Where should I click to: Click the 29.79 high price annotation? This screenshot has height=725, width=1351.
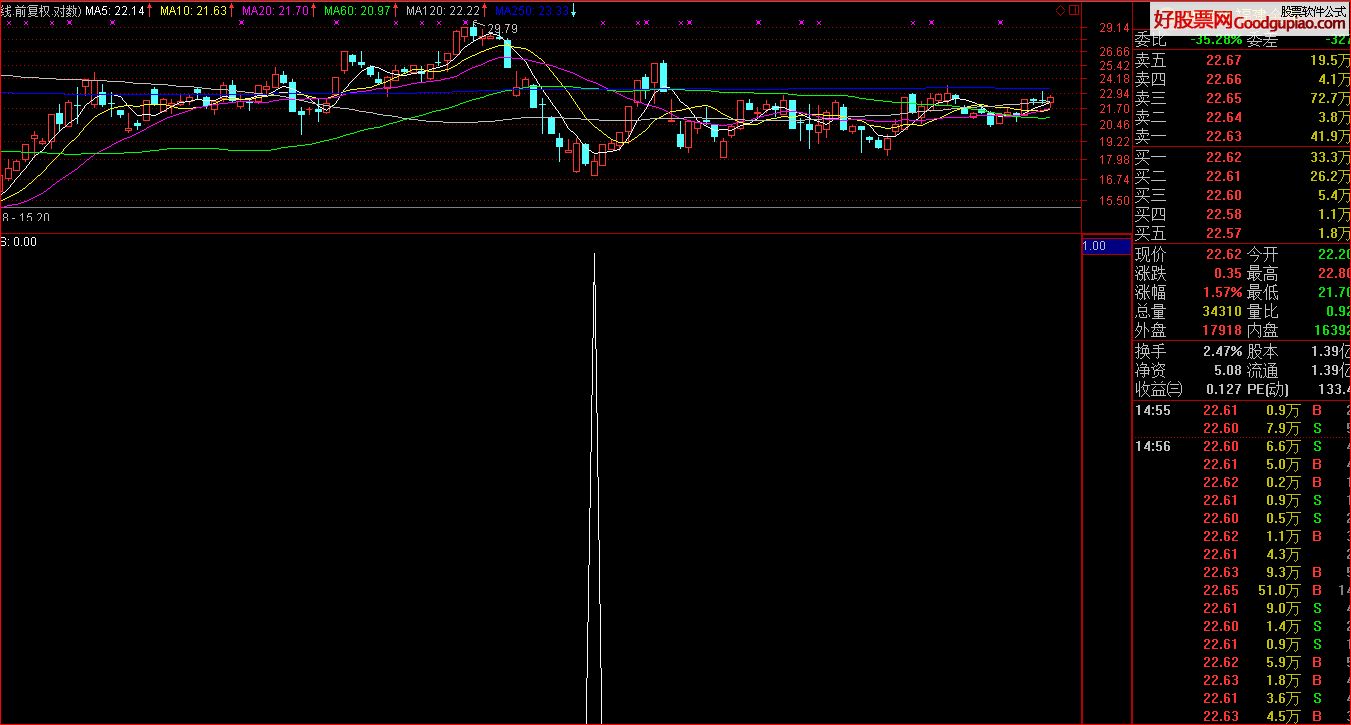click(x=502, y=29)
